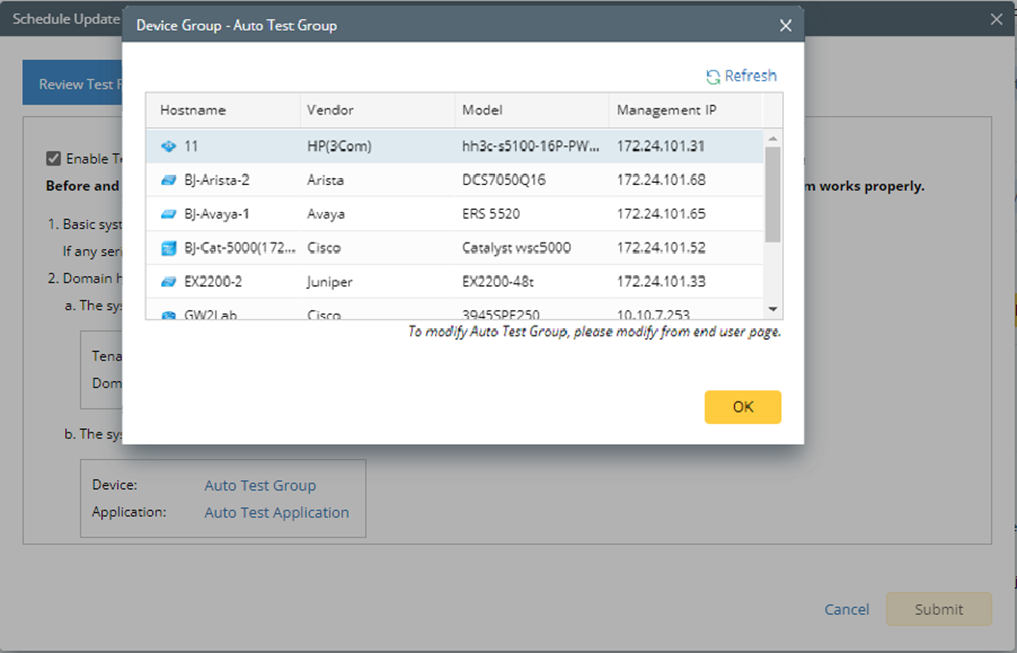Click the switch icon for BJ-Avaya-1

coord(168,214)
